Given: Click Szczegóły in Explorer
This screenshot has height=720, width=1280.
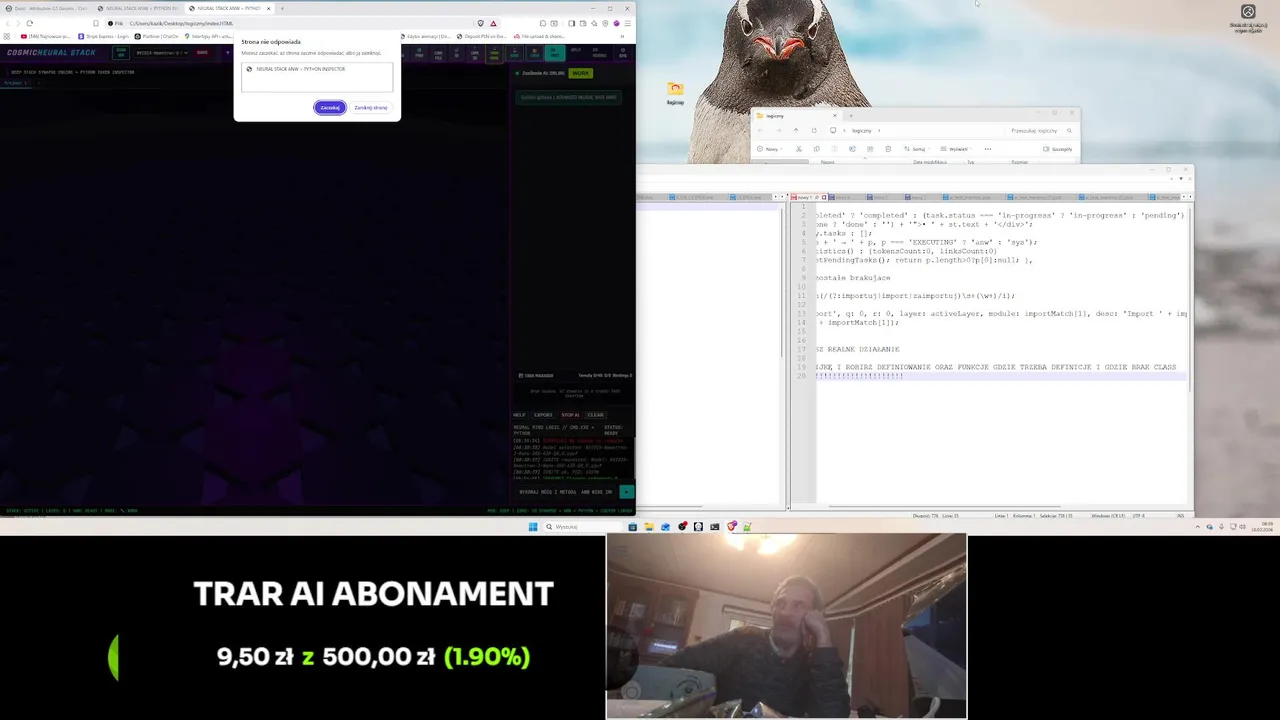Looking at the screenshot, I should (1058, 149).
